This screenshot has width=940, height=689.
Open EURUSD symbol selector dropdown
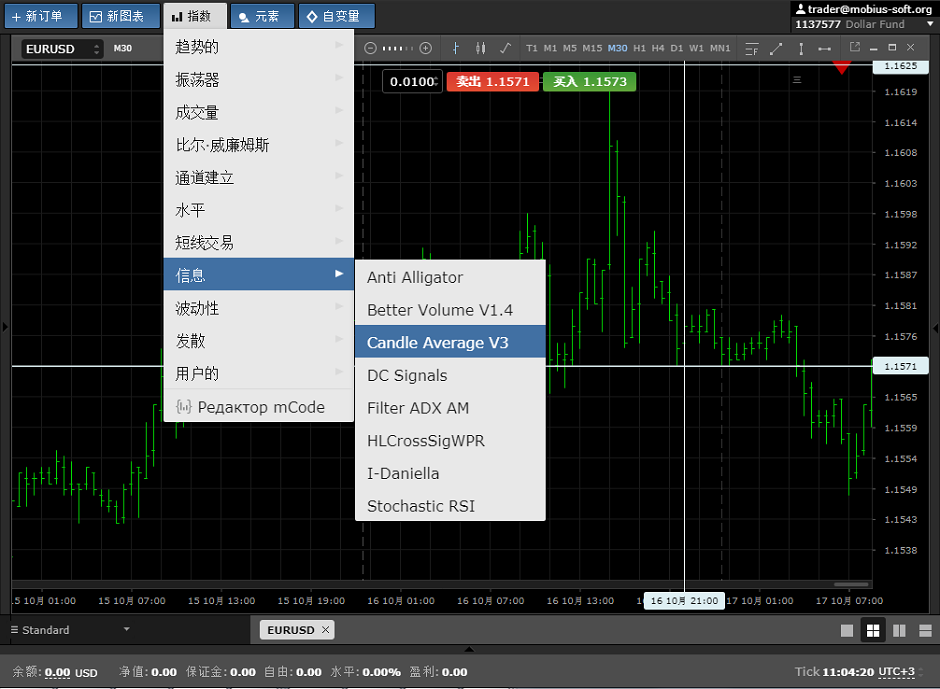tap(62, 49)
